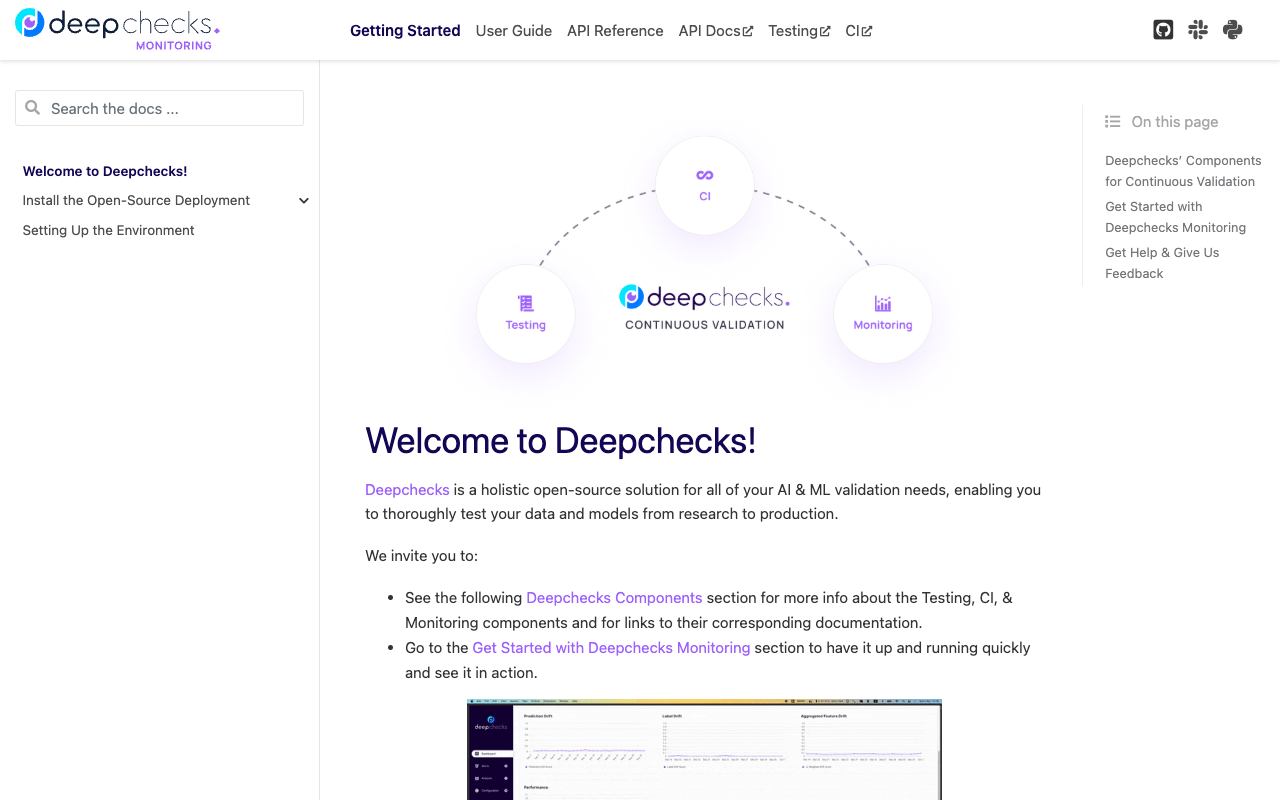Jump to Get Started with Deepchecks Monitoring in TOC

(x=1175, y=217)
